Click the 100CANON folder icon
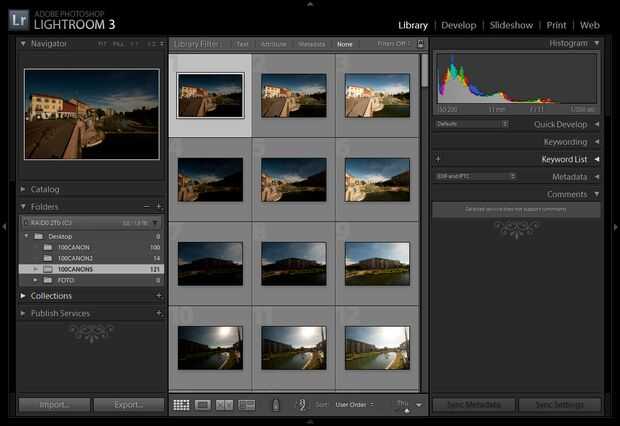The height and width of the screenshot is (426, 620). (48, 247)
